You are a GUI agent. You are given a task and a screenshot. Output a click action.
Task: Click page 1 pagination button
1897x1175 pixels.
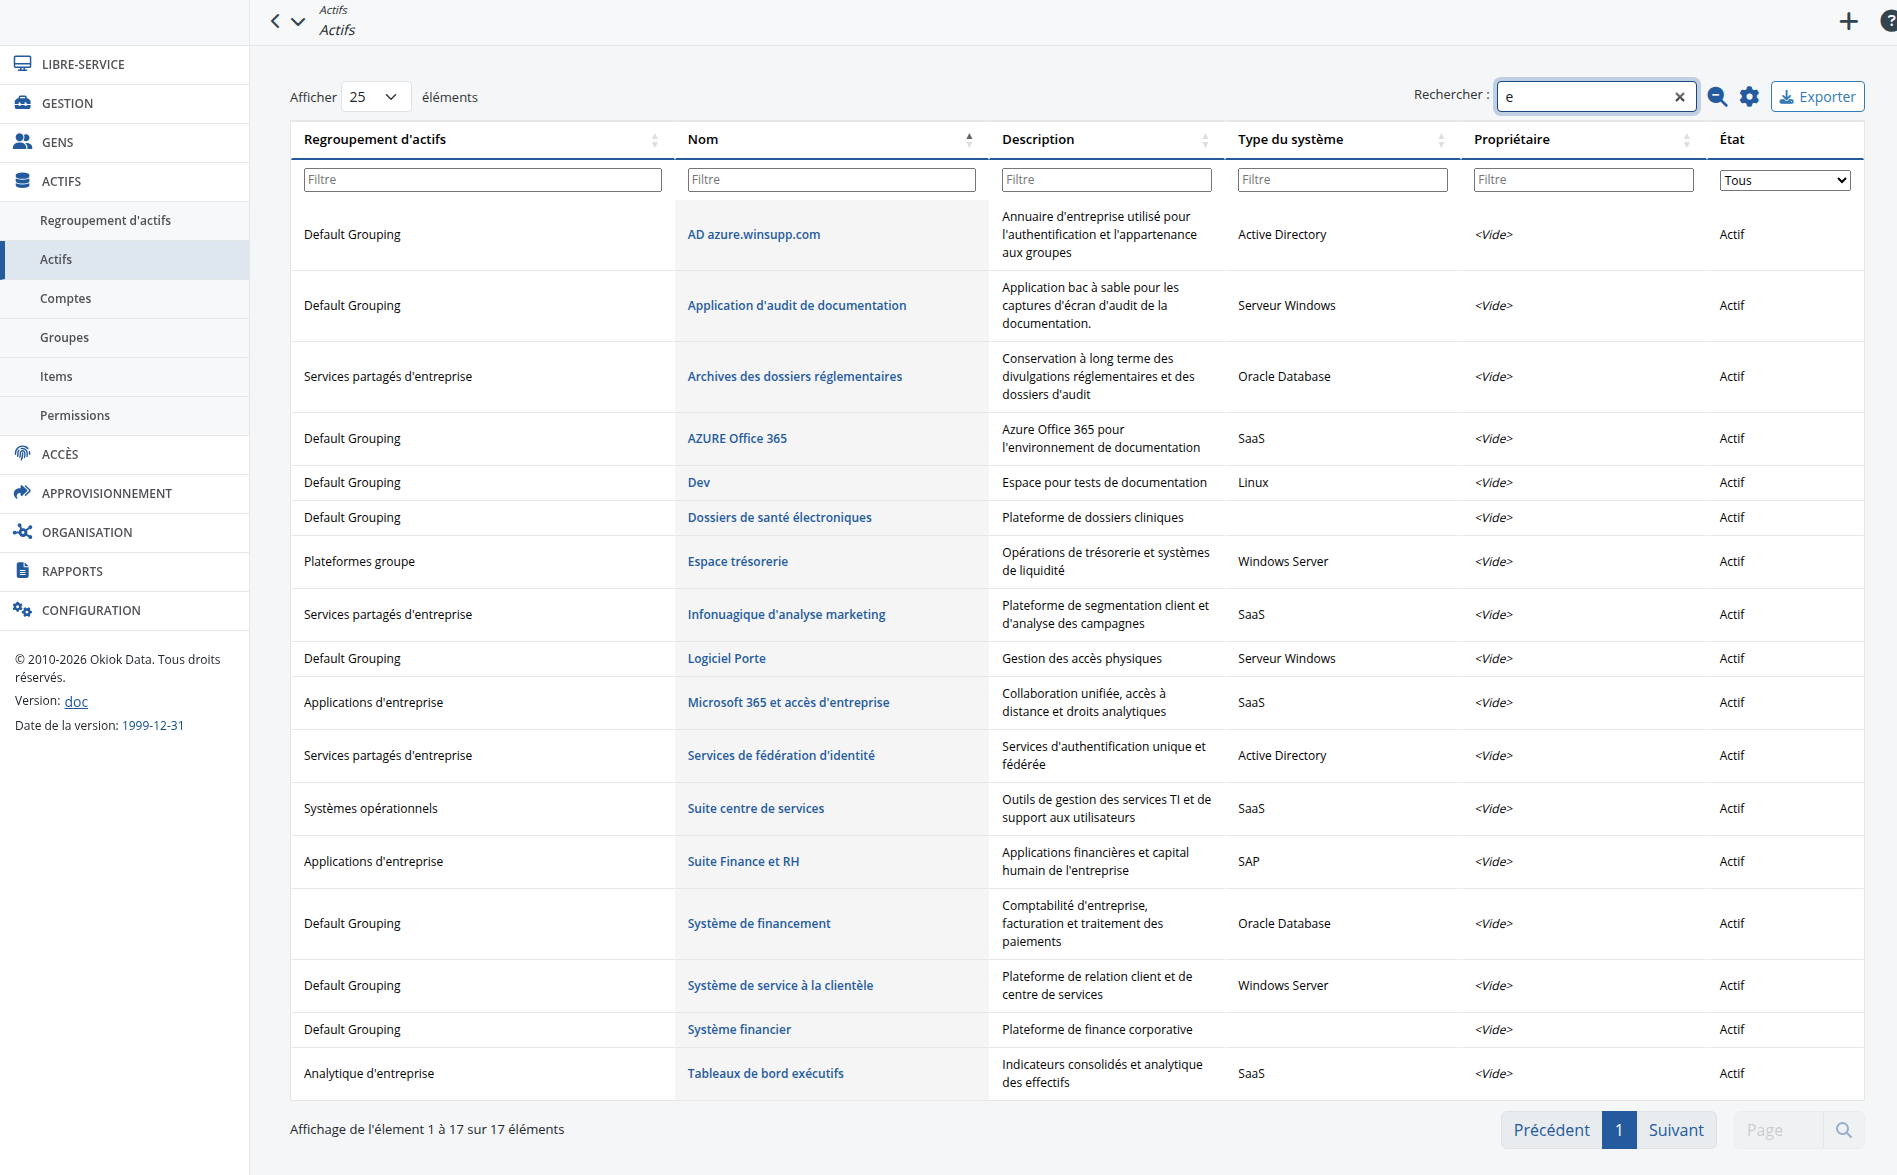pyautogui.click(x=1619, y=1130)
